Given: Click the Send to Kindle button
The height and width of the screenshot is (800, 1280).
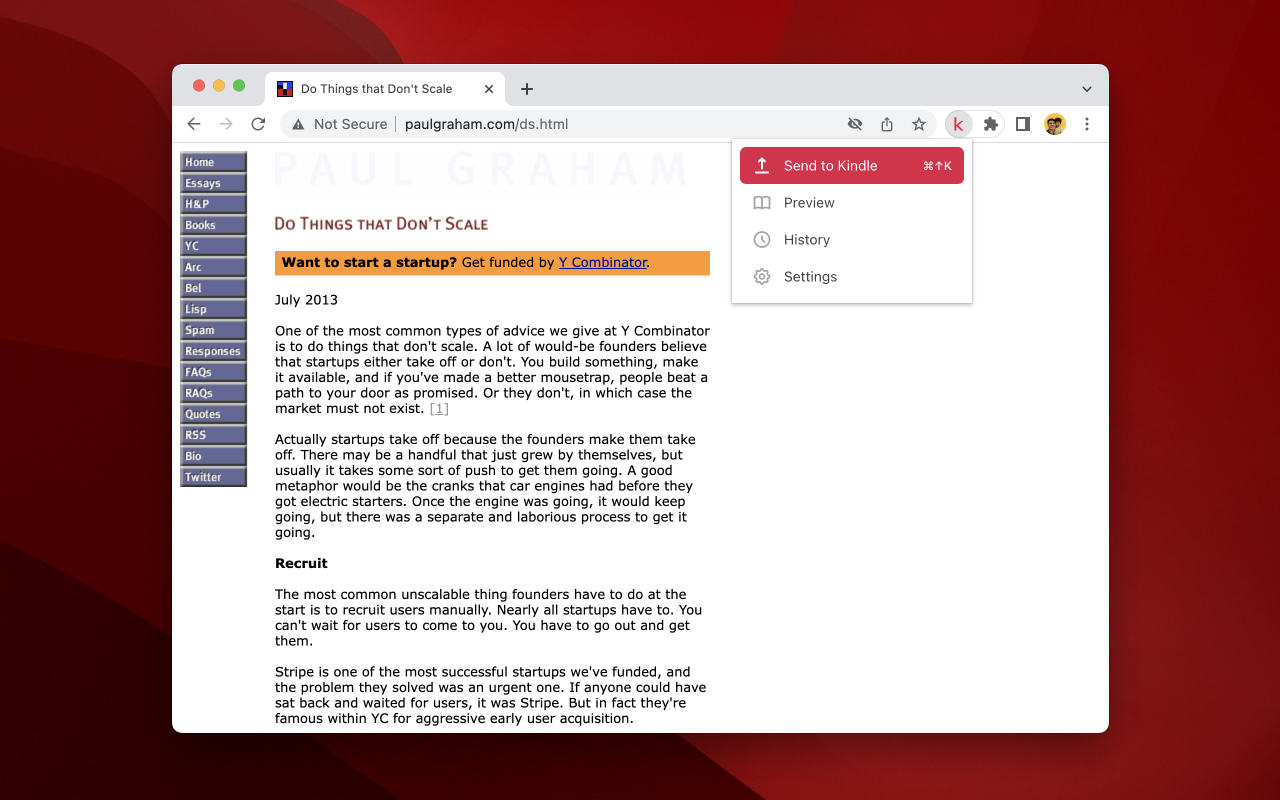Looking at the screenshot, I should pyautogui.click(x=851, y=165).
